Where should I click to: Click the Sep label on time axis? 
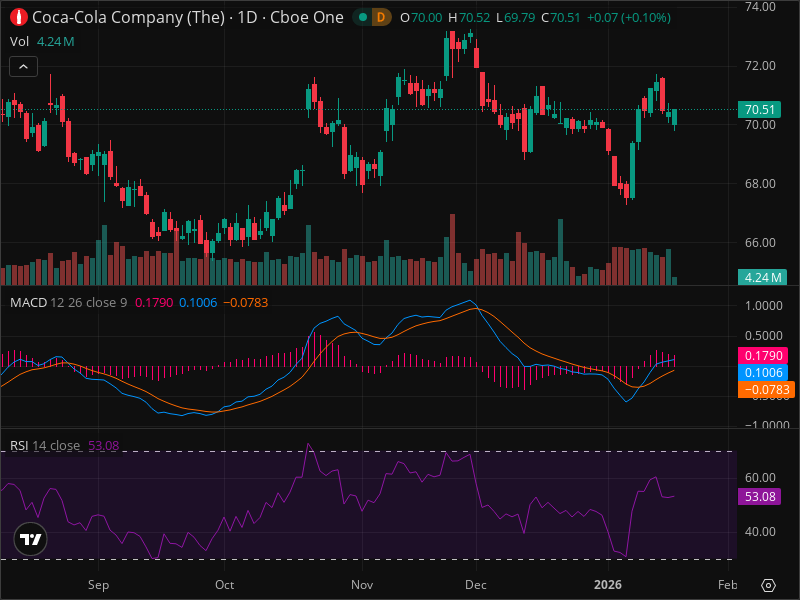point(98,585)
